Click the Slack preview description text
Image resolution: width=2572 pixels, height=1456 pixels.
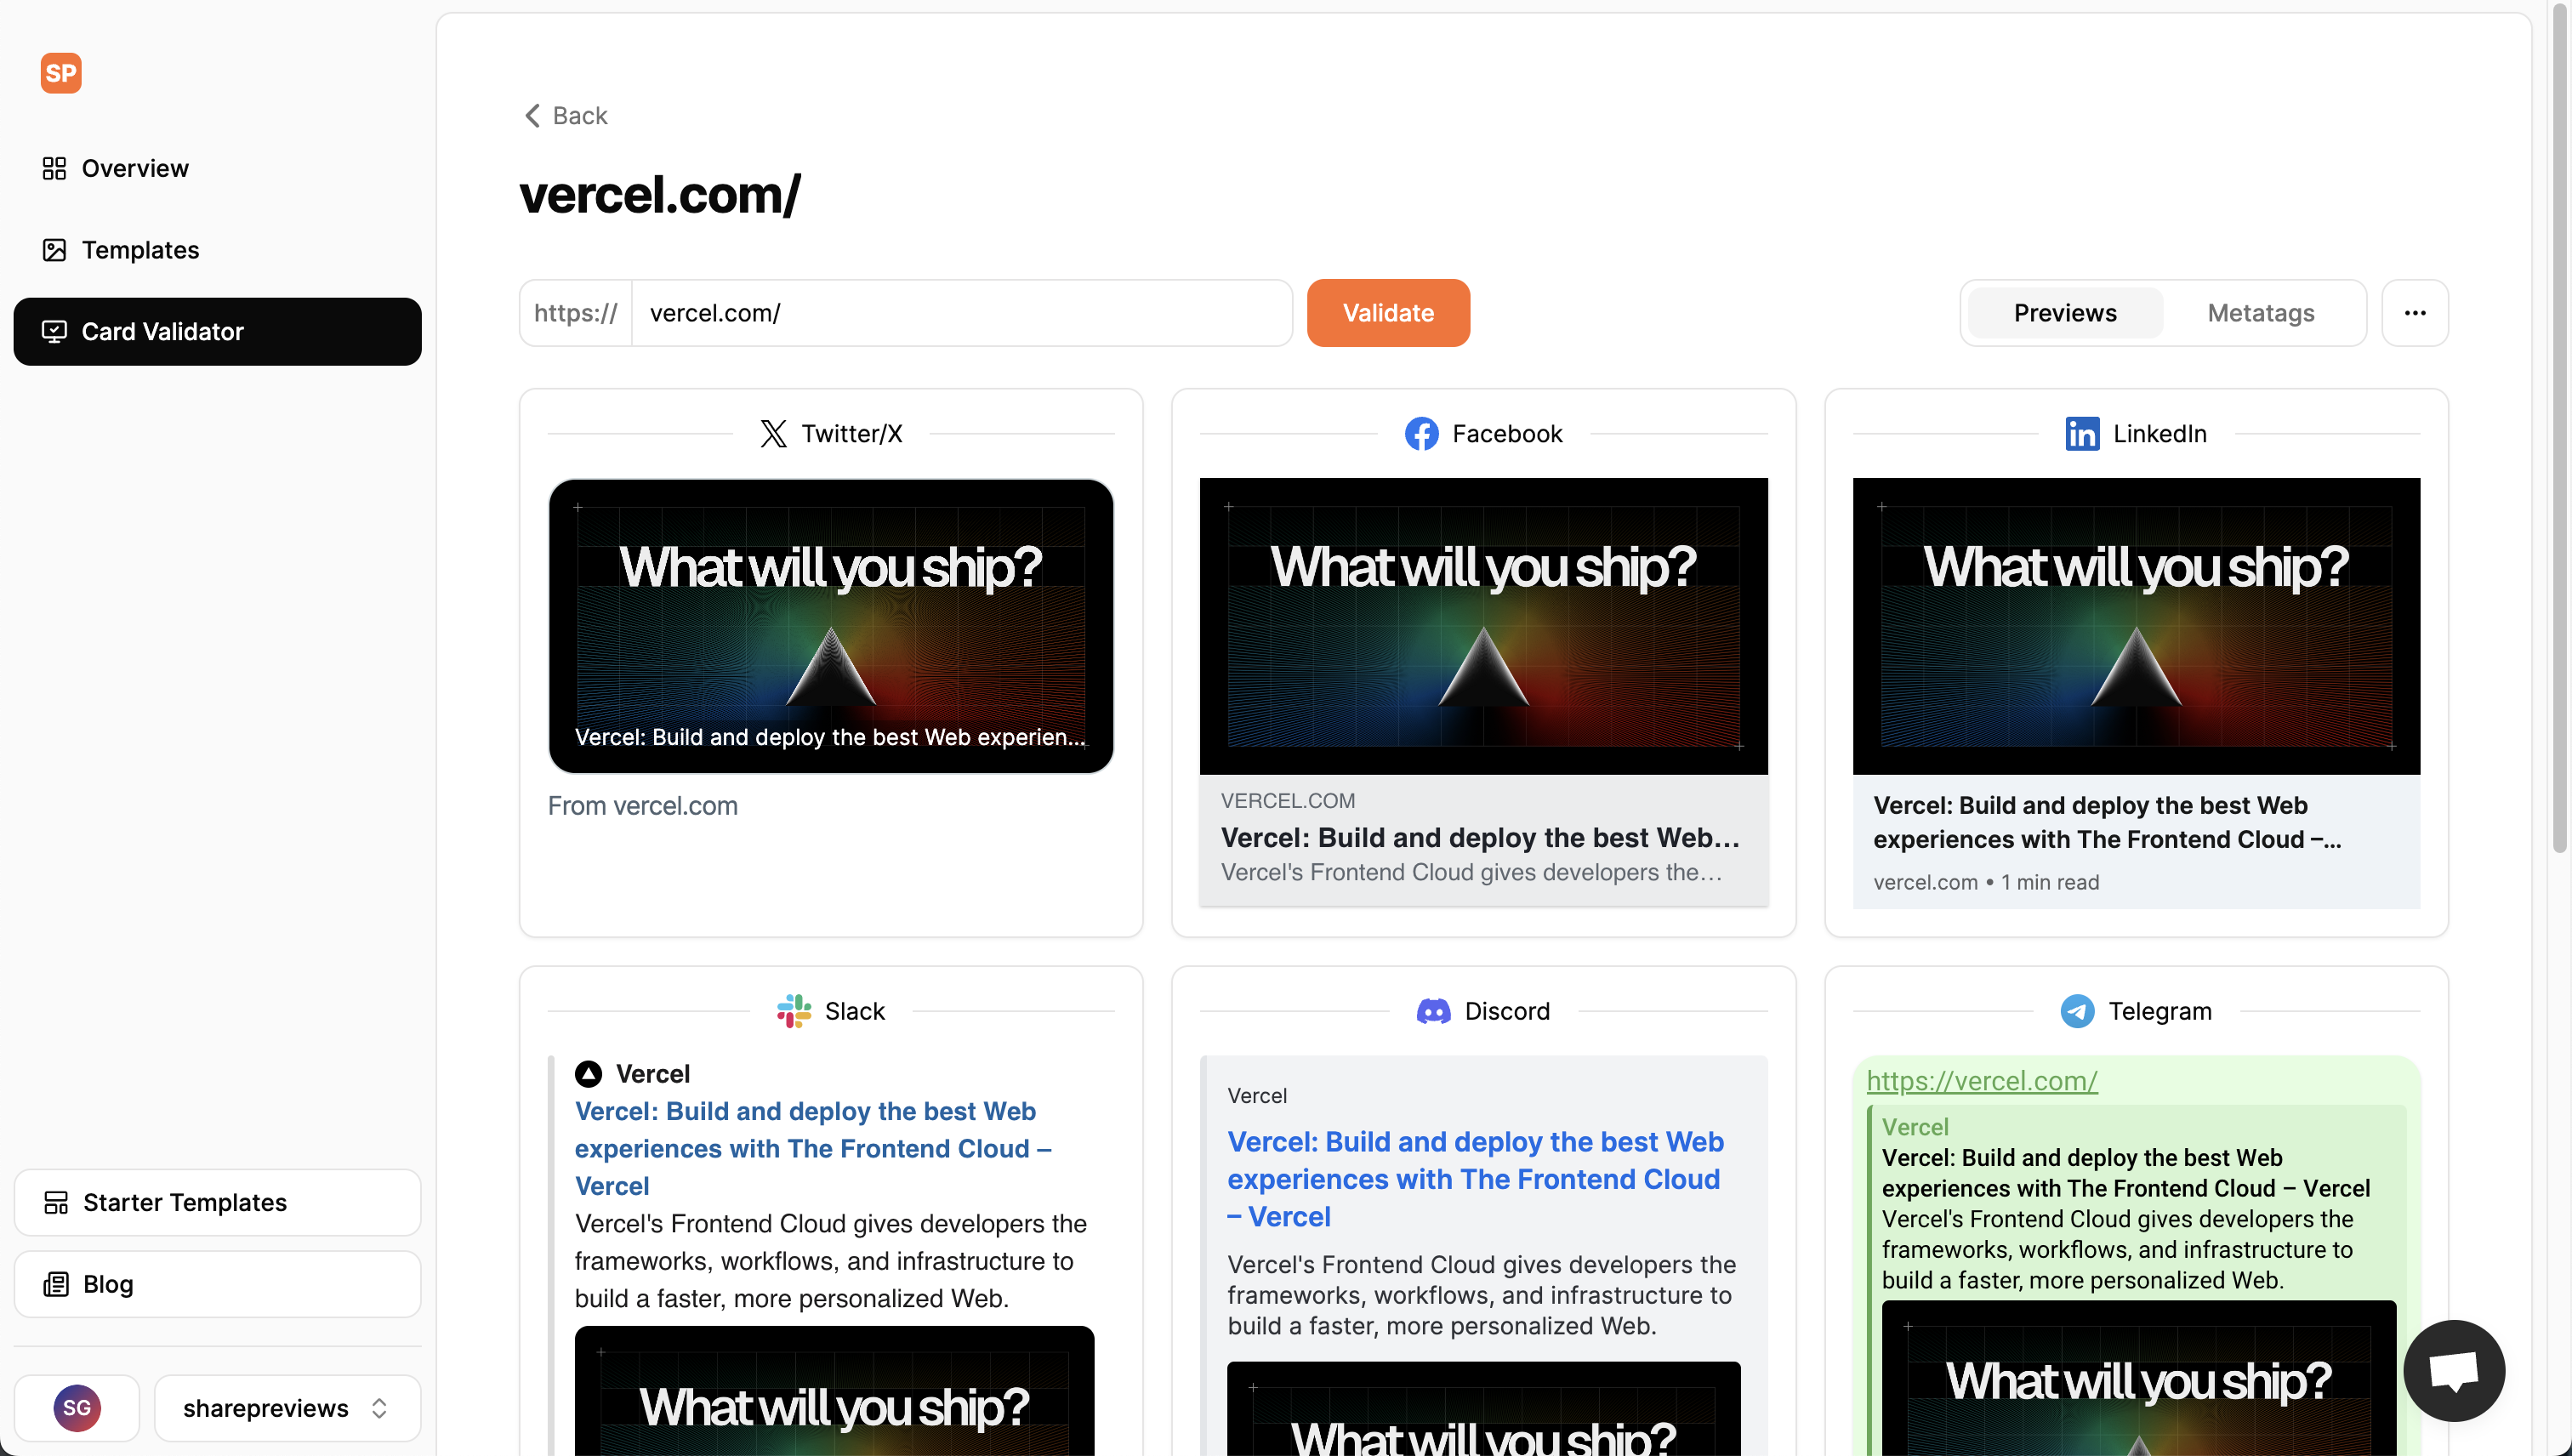pos(830,1261)
